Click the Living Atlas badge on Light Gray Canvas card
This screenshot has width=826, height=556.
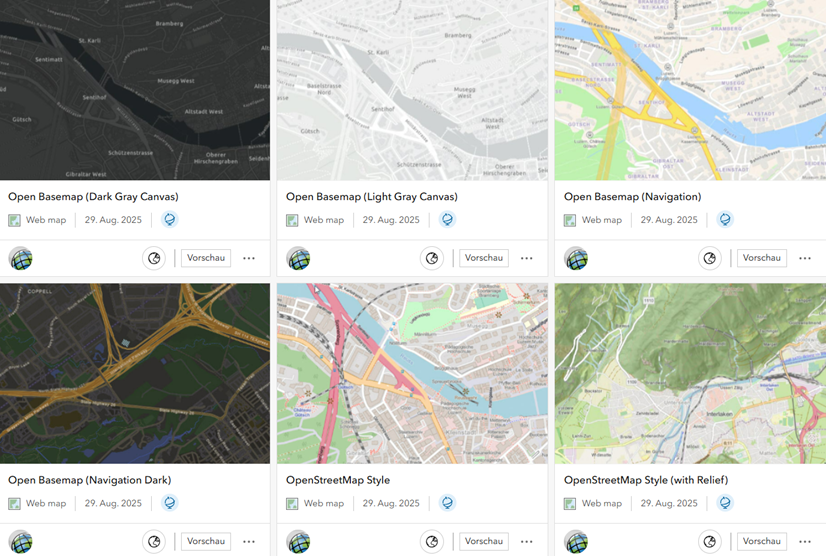click(447, 219)
